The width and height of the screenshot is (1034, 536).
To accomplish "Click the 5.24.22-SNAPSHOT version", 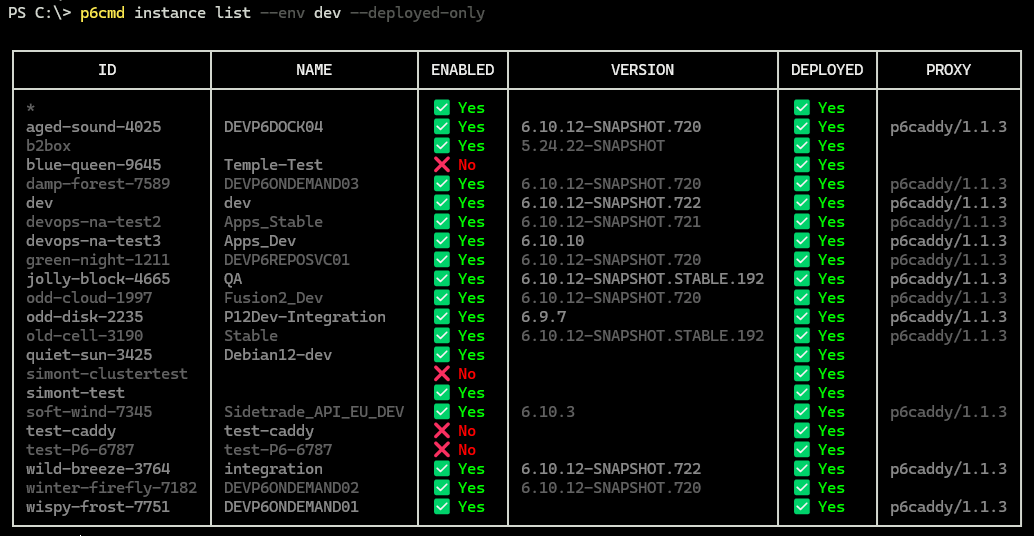I will [x=593, y=146].
